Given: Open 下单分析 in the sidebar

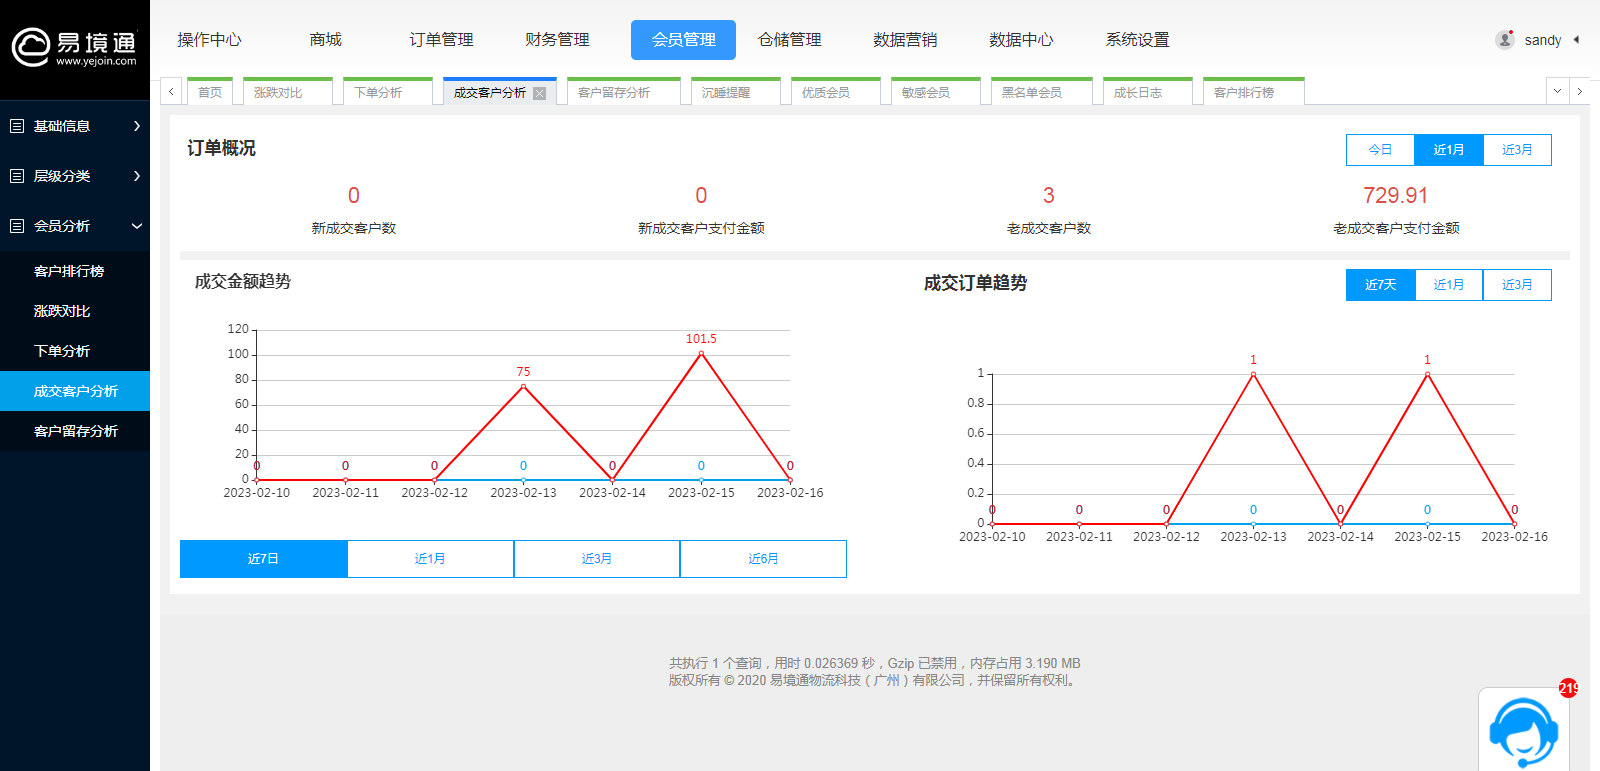Looking at the screenshot, I should tap(75, 351).
